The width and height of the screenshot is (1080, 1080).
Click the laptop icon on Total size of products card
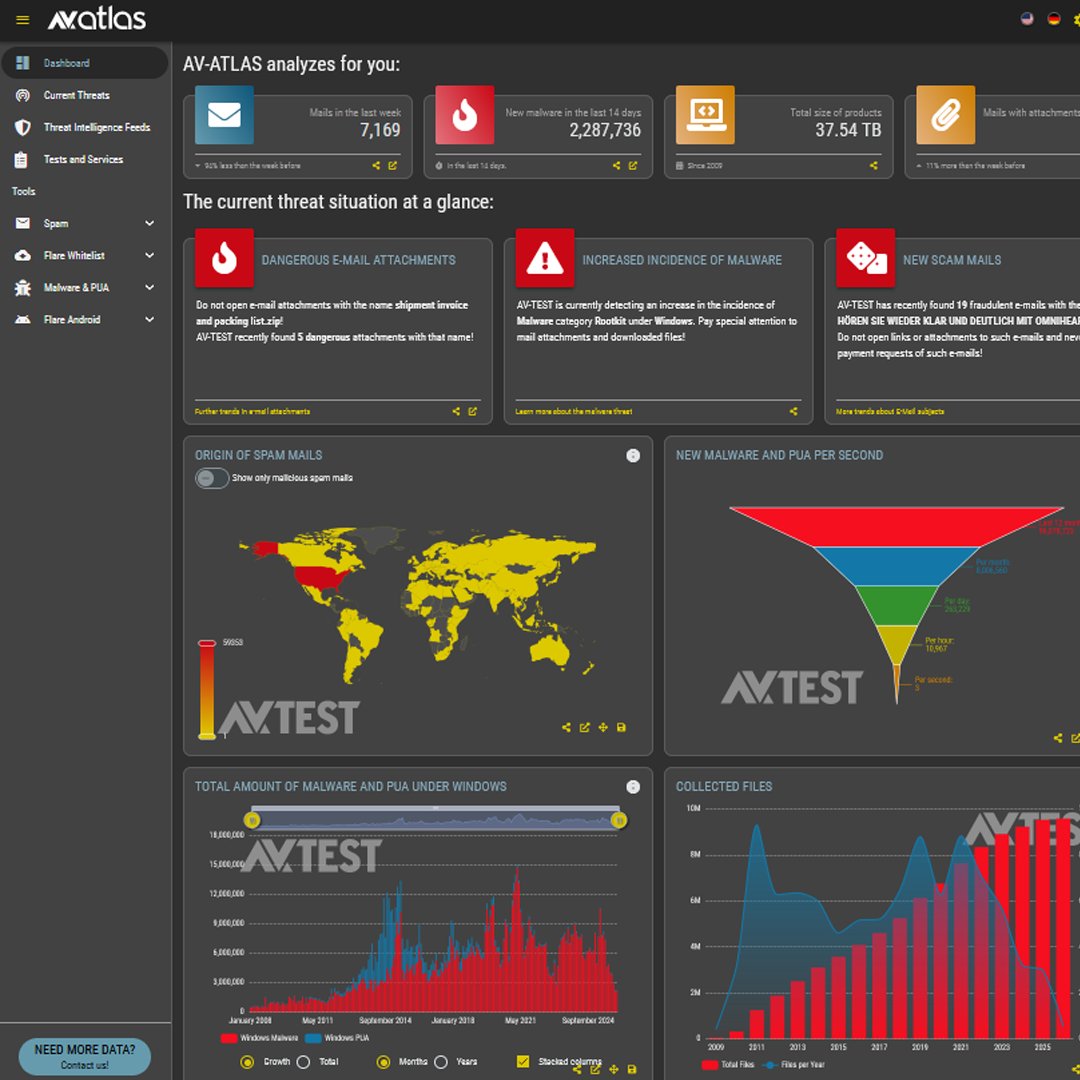tap(705, 114)
